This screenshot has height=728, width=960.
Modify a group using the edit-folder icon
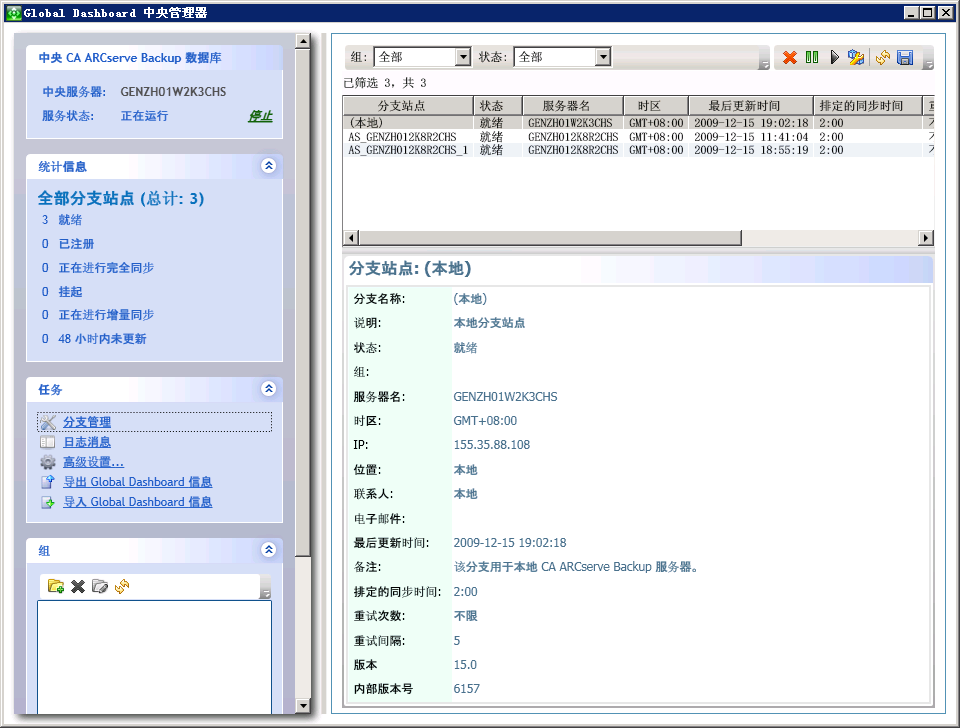(x=100, y=587)
